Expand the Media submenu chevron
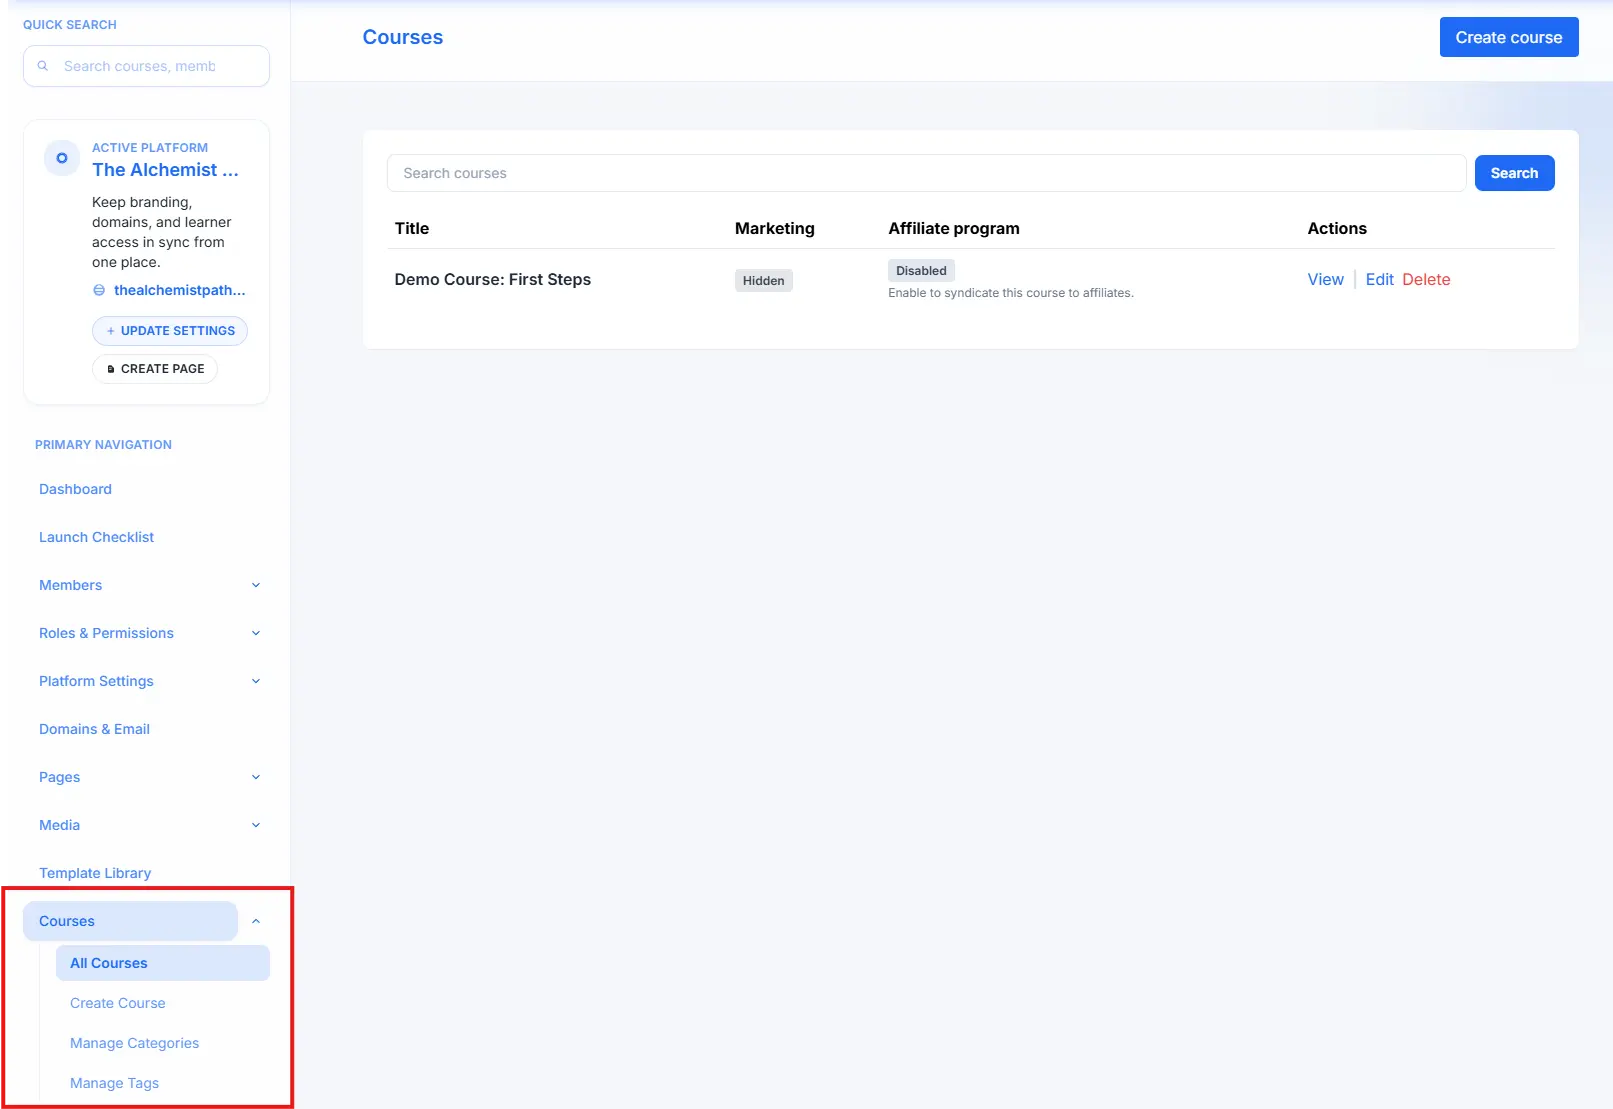Screen dimensions: 1613x1109 pos(256,825)
